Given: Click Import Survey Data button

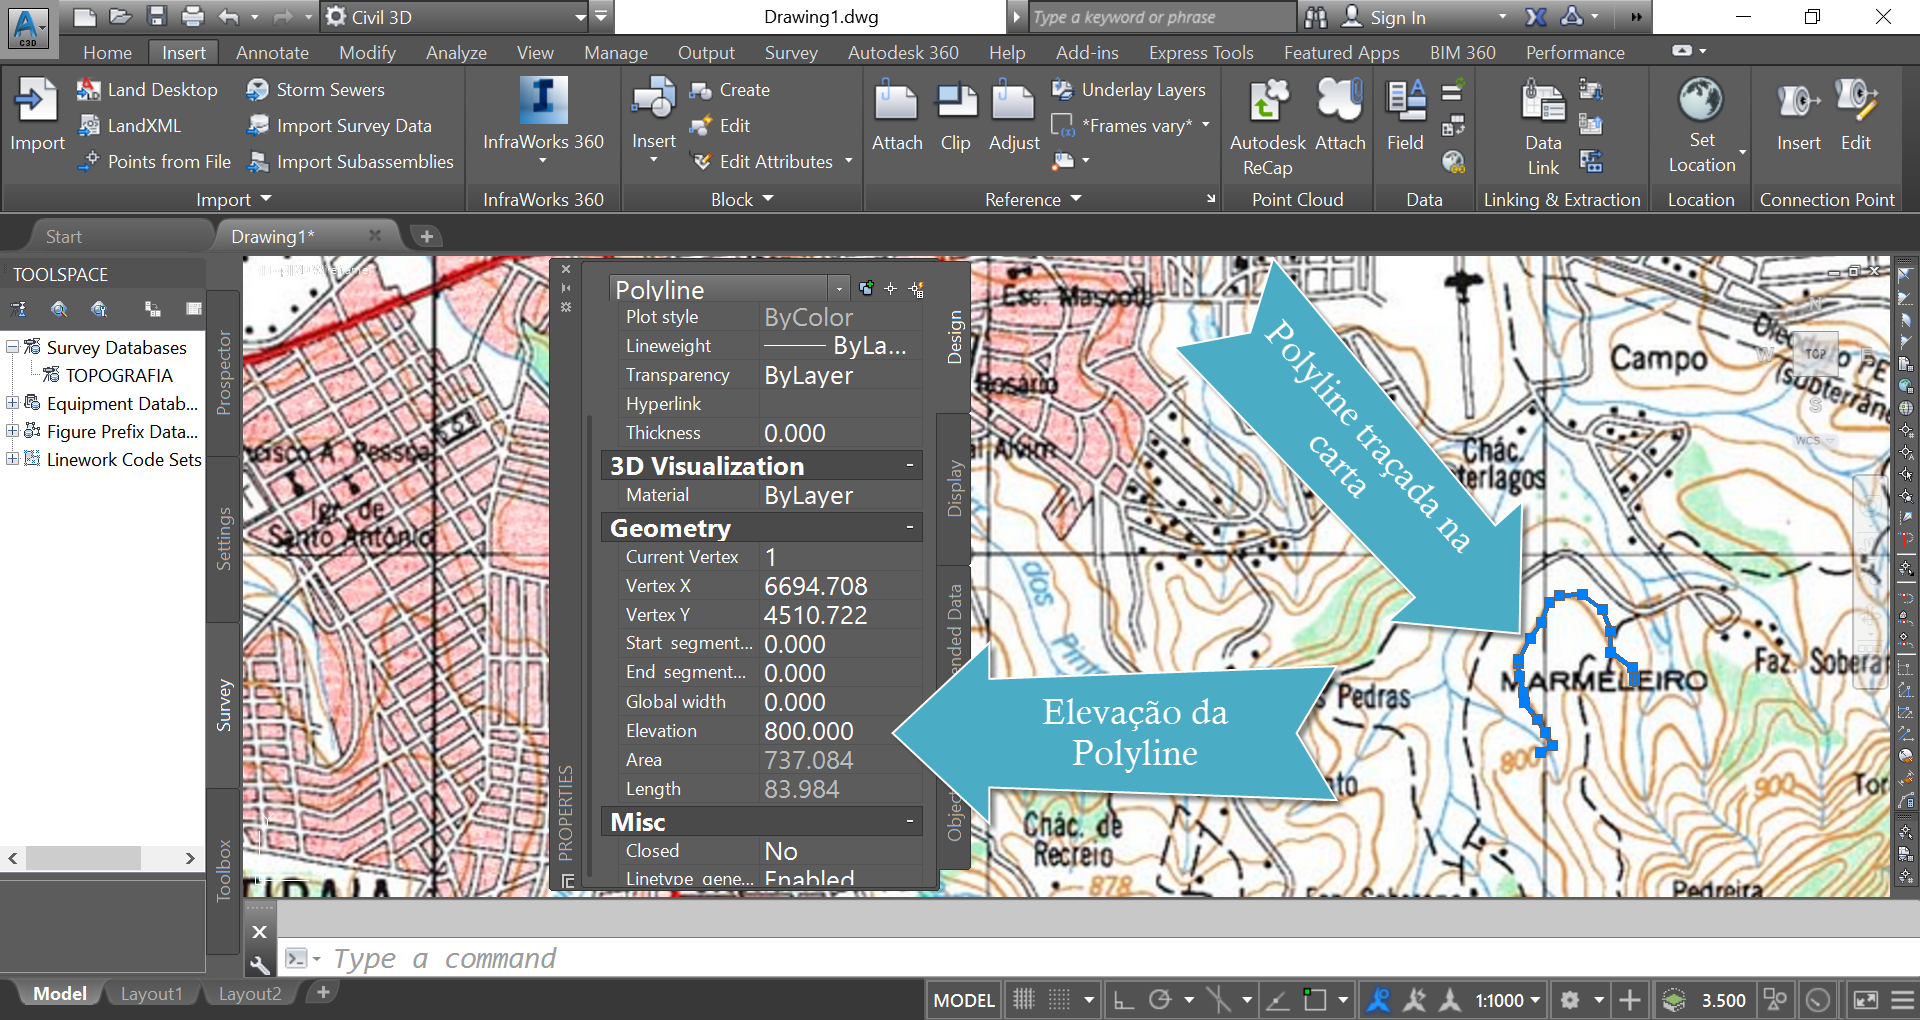Looking at the screenshot, I should (353, 126).
